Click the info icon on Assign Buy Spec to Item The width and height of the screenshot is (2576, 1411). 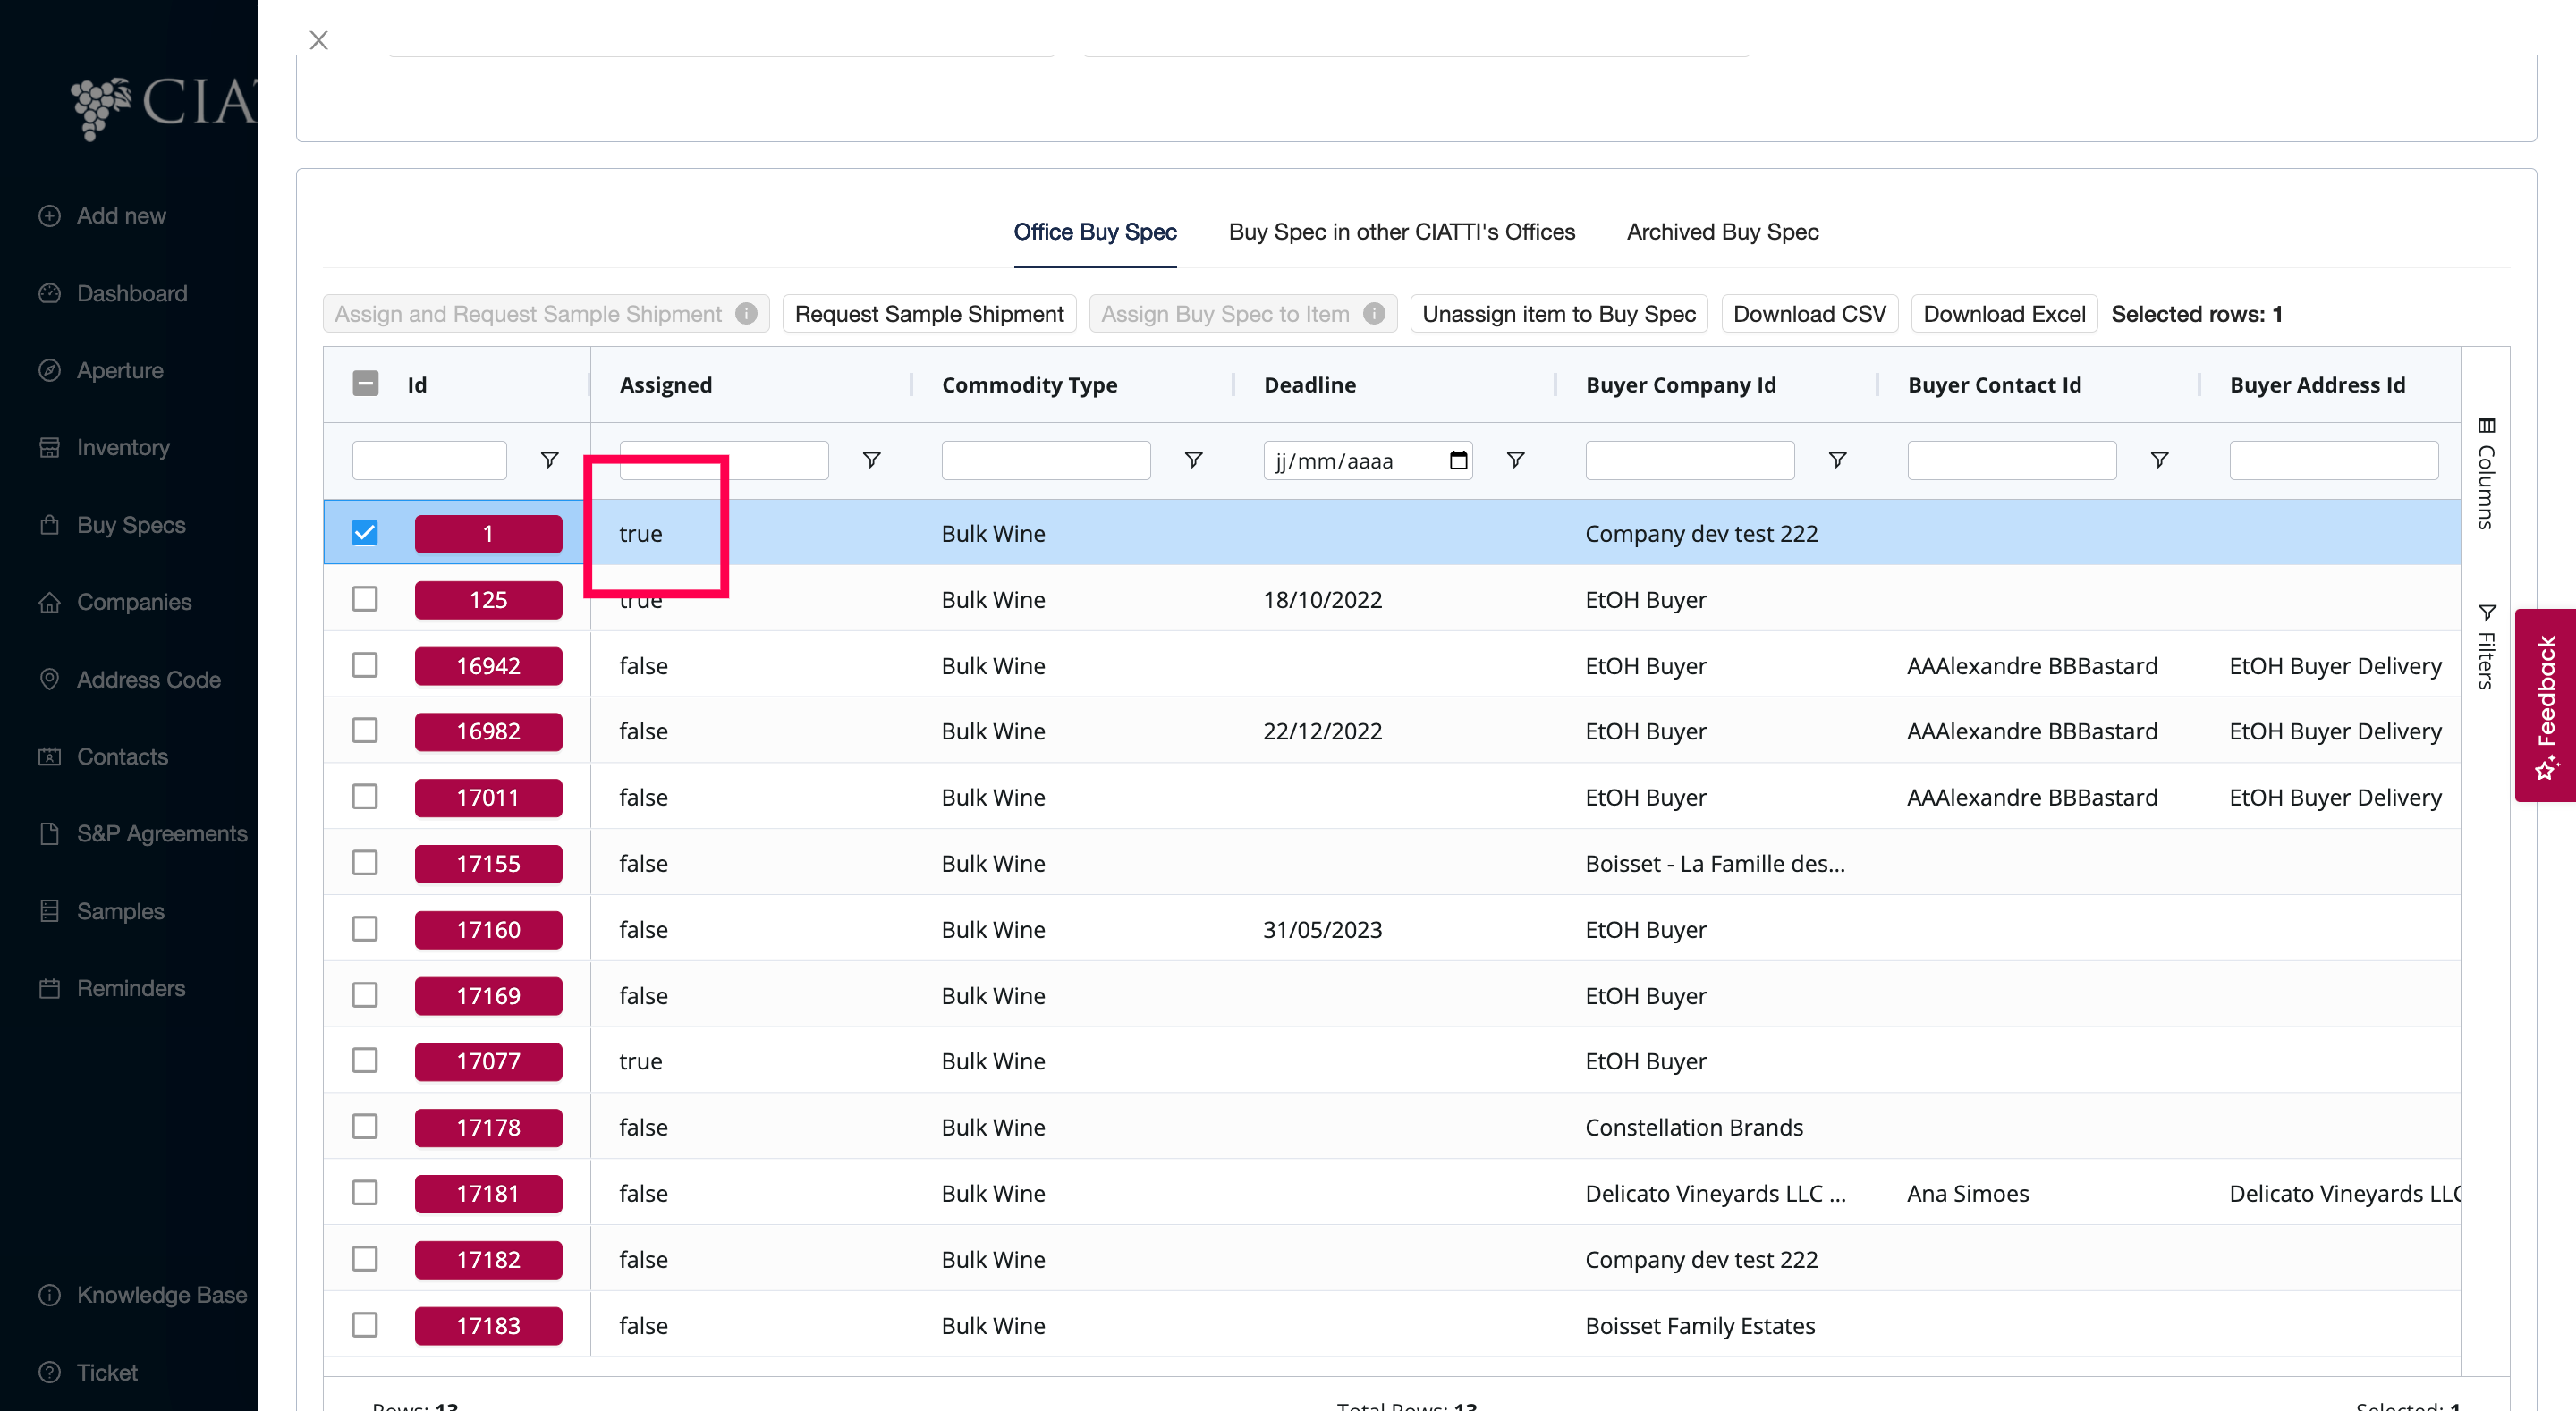(x=1374, y=314)
